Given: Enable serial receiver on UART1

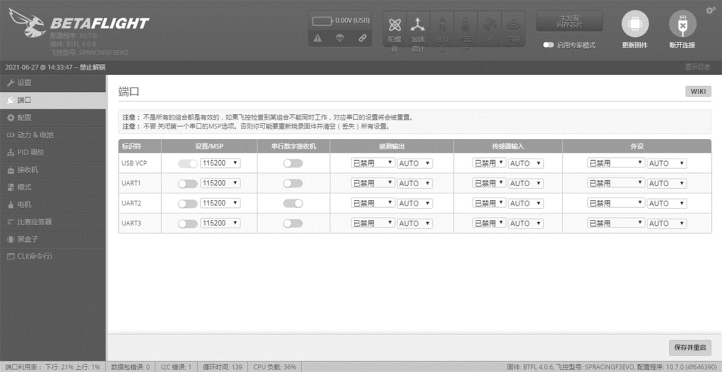Looking at the screenshot, I should click(293, 184).
